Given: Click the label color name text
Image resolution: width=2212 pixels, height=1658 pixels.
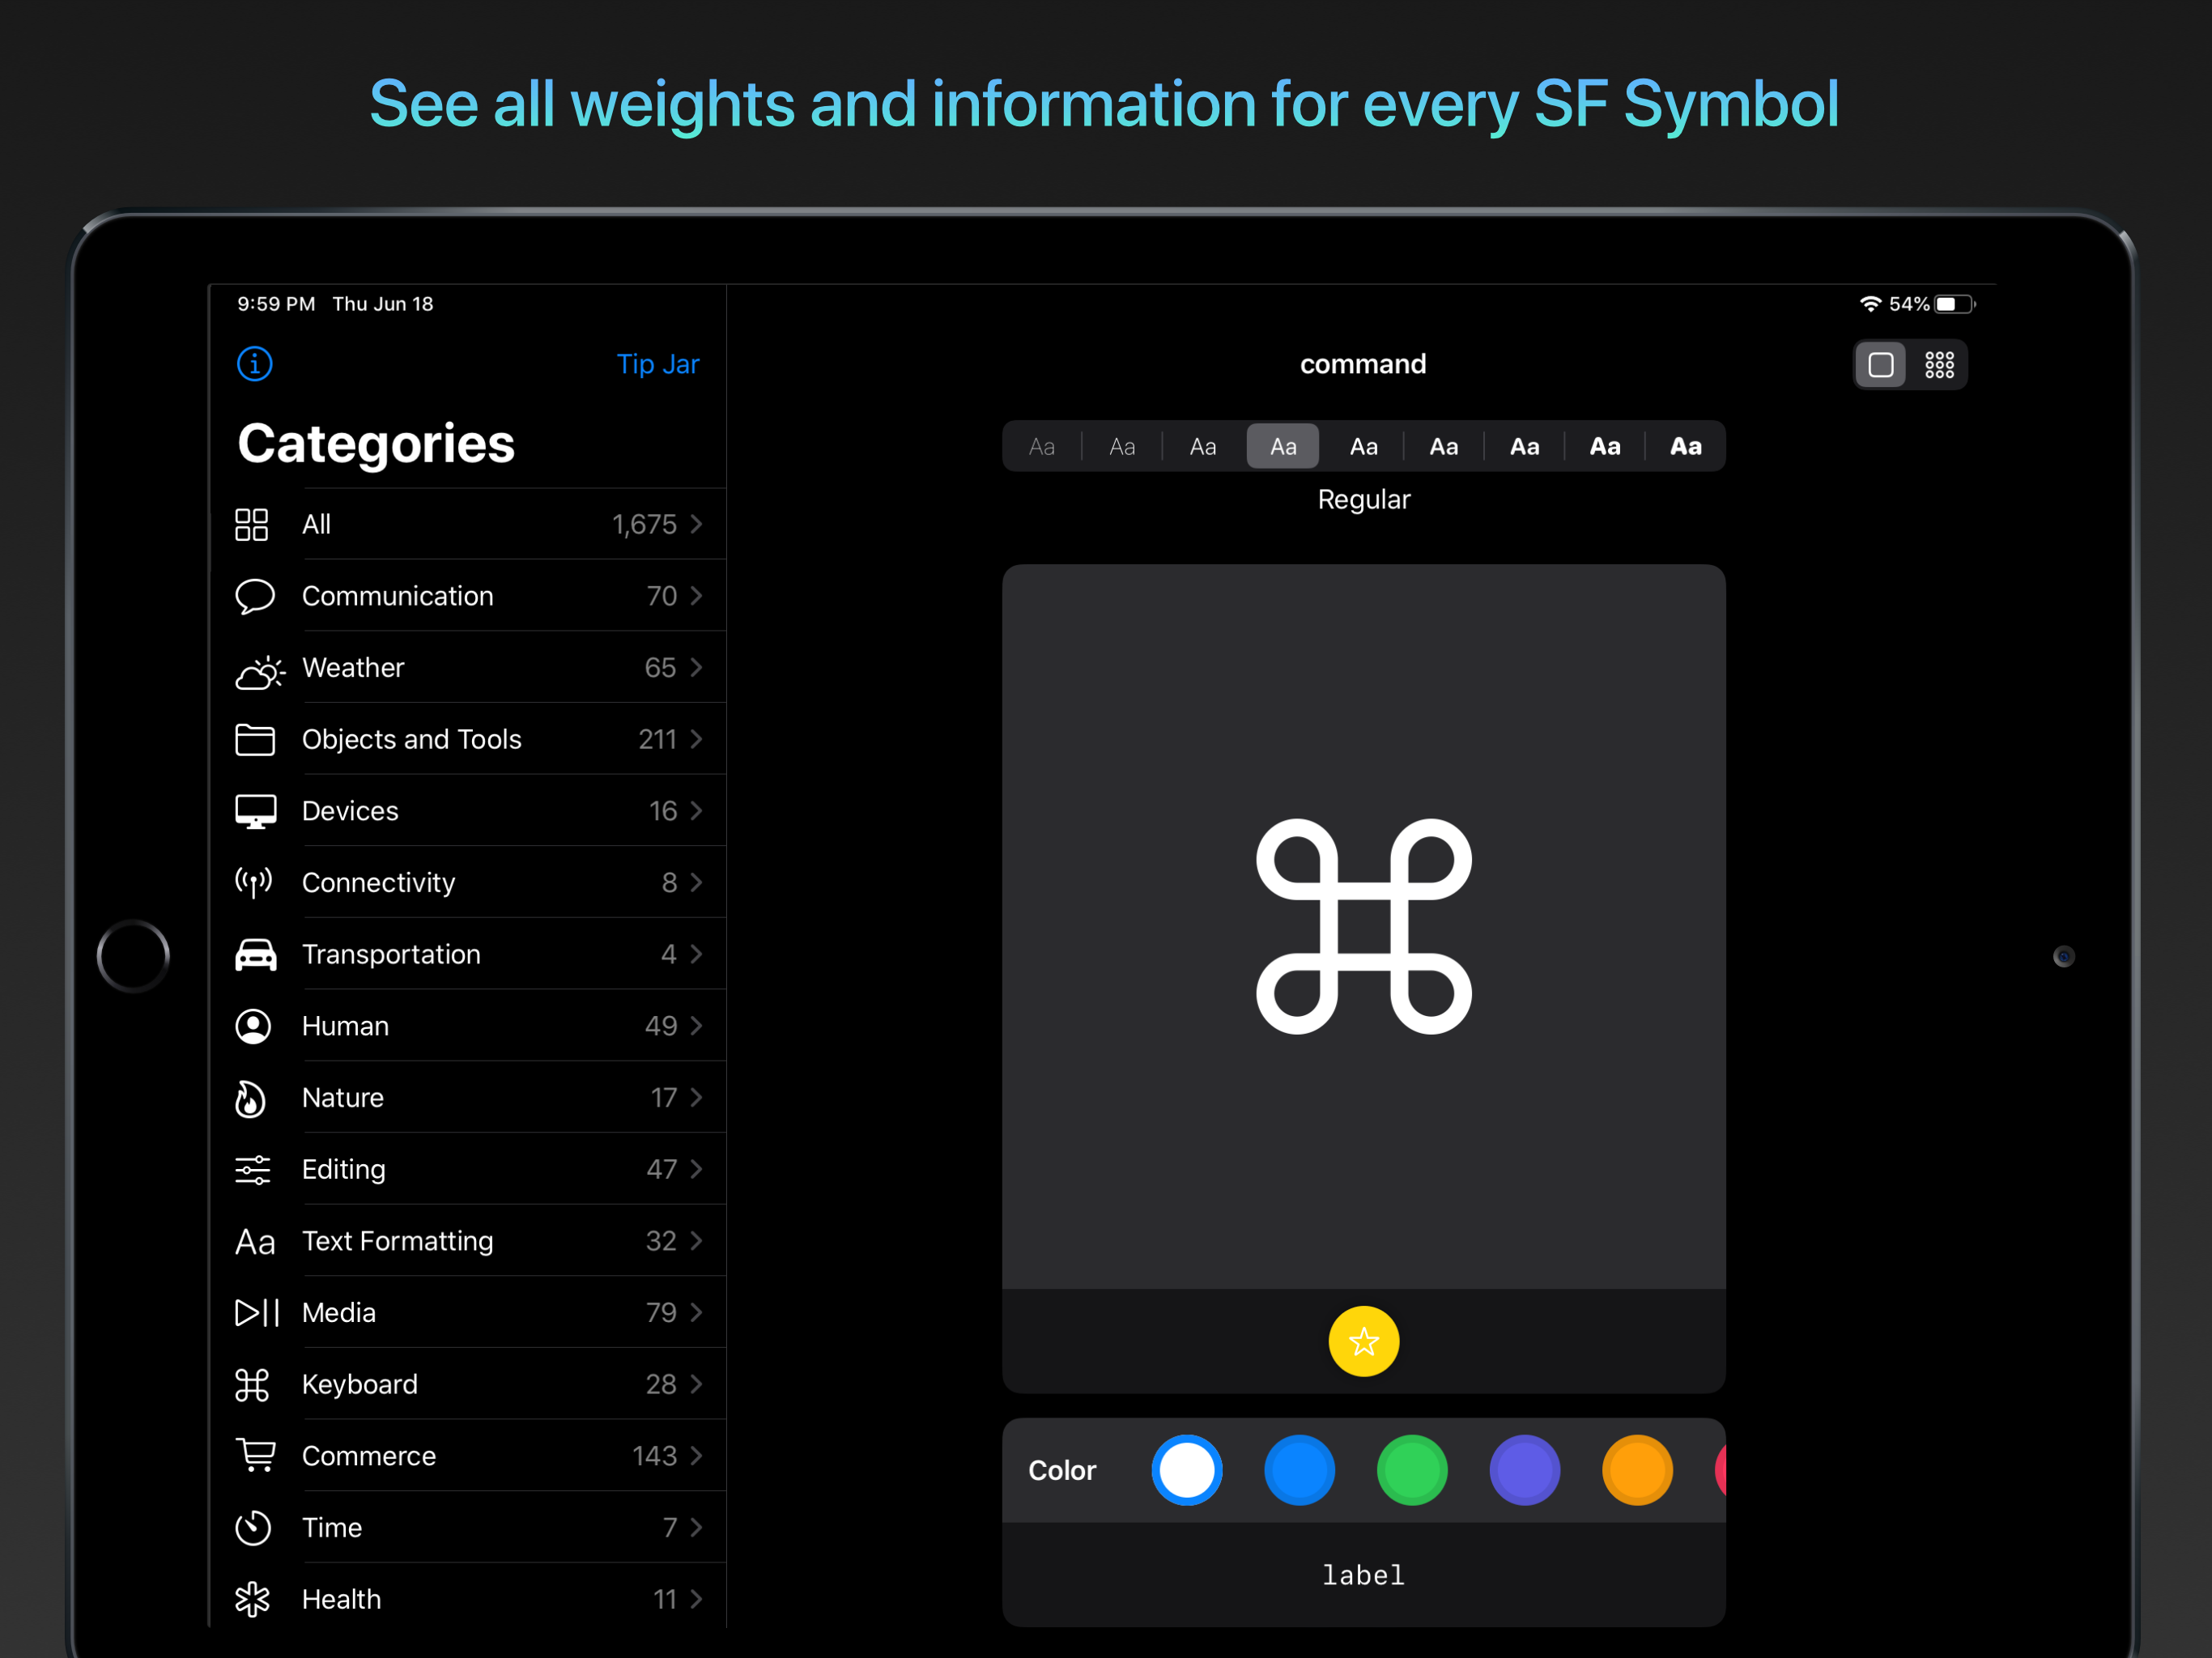Looking at the screenshot, I should [1363, 1576].
